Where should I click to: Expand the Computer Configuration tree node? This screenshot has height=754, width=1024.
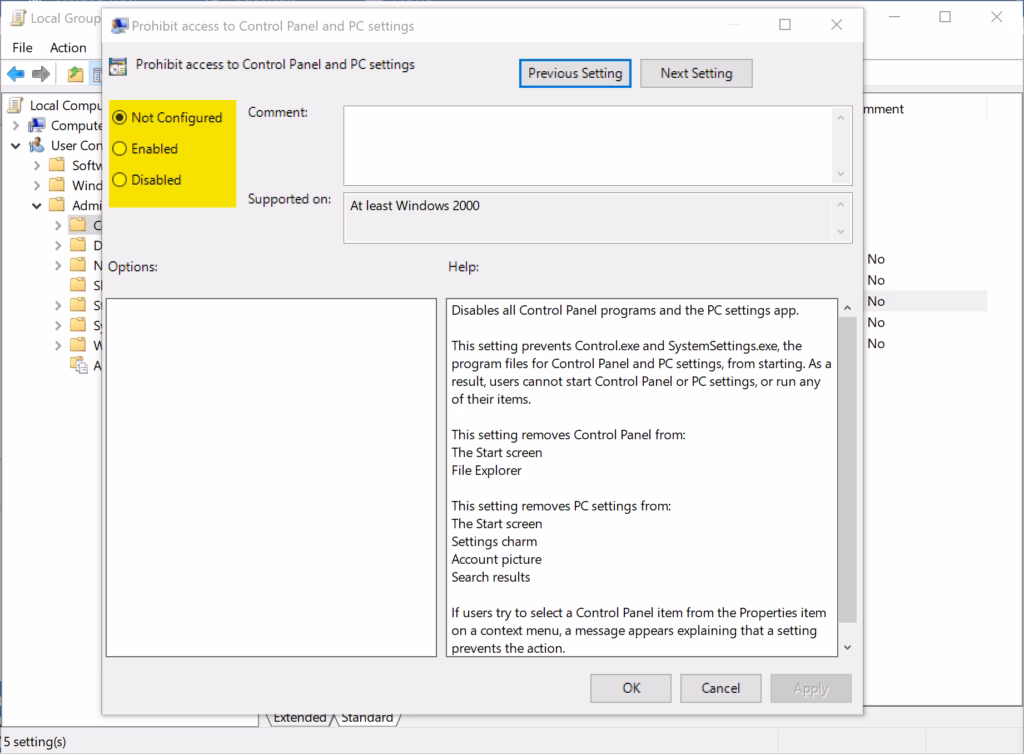tap(16, 126)
